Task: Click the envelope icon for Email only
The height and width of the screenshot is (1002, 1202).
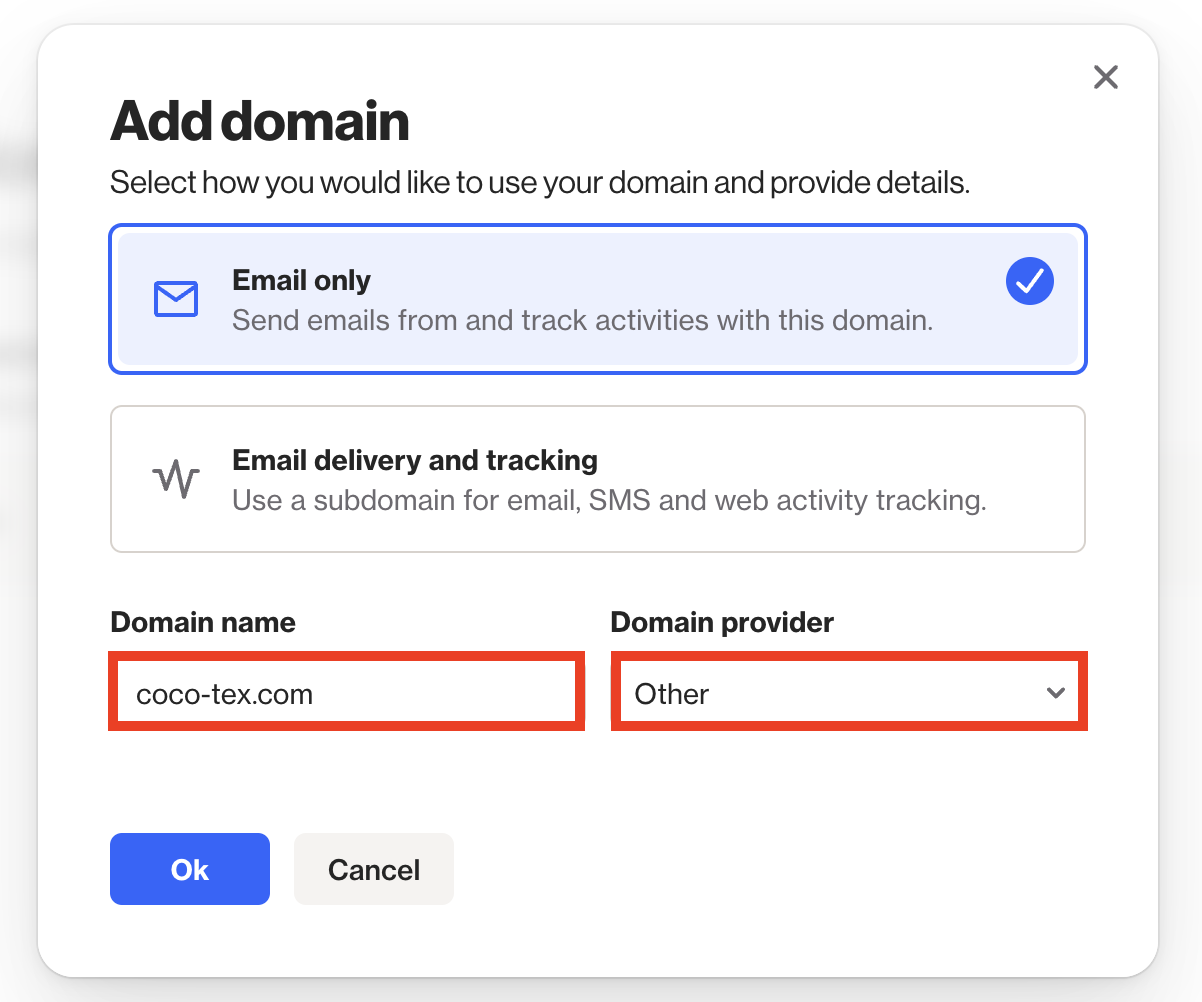Action: 176,299
